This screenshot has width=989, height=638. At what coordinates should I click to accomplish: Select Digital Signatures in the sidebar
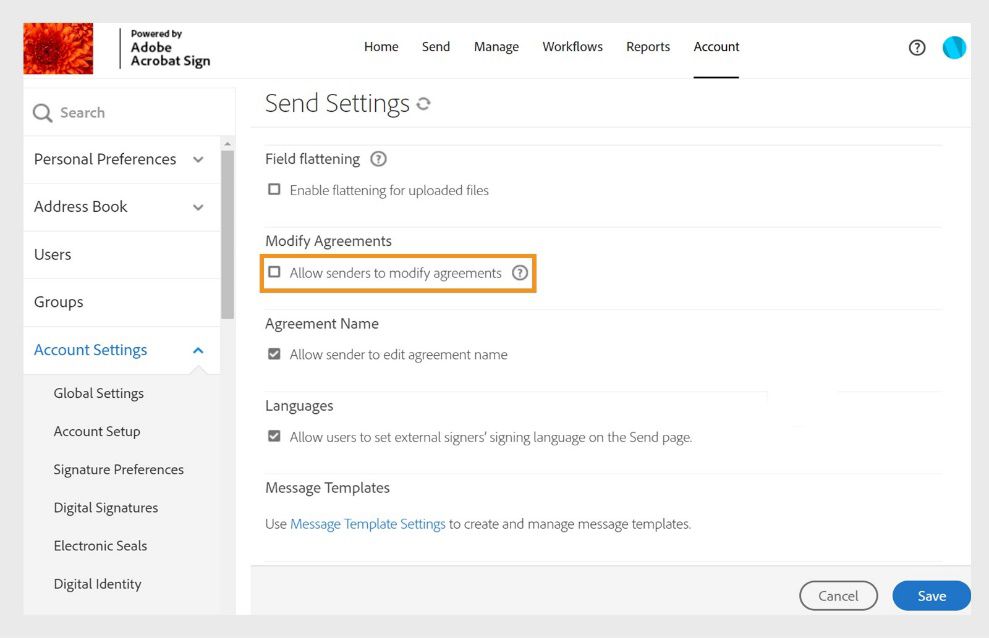(x=105, y=507)
